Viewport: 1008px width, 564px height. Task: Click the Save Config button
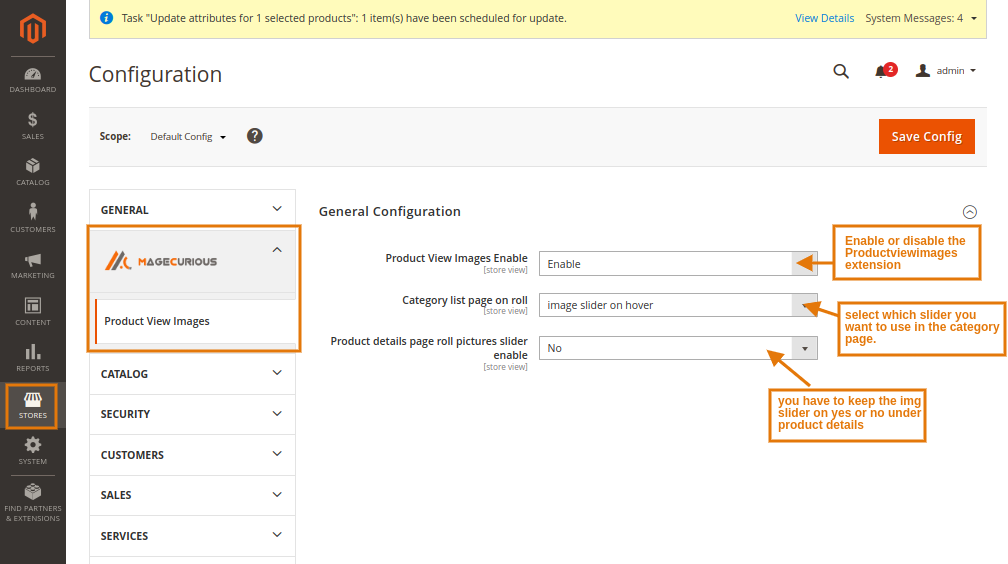(926, 136)
